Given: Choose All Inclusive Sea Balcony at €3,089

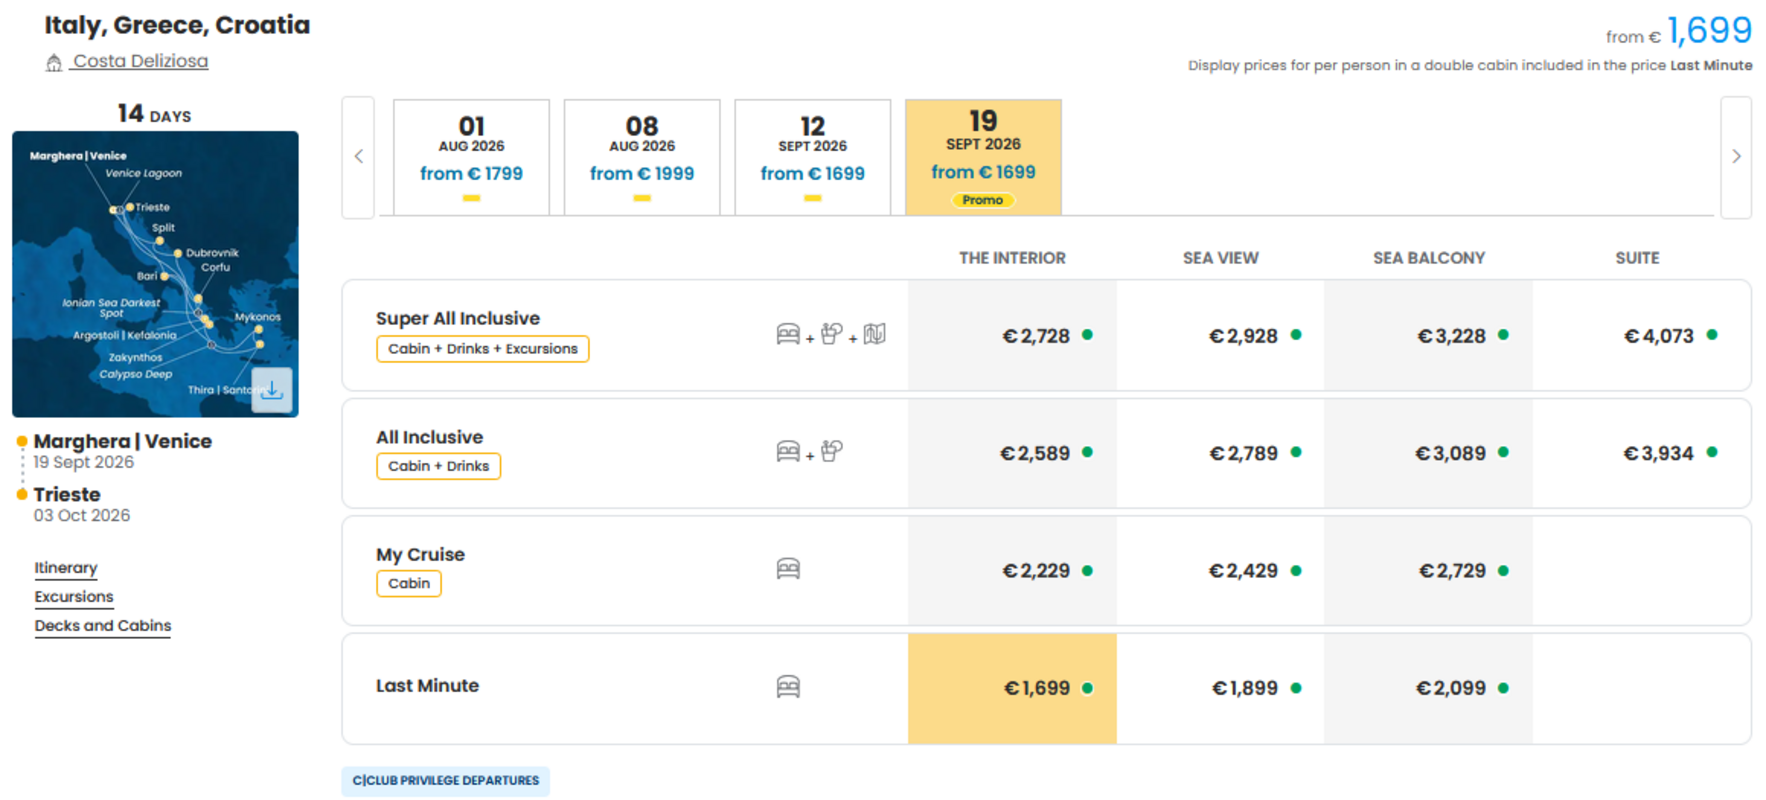Looking at the screenshot, I should tap(1428, 453).
